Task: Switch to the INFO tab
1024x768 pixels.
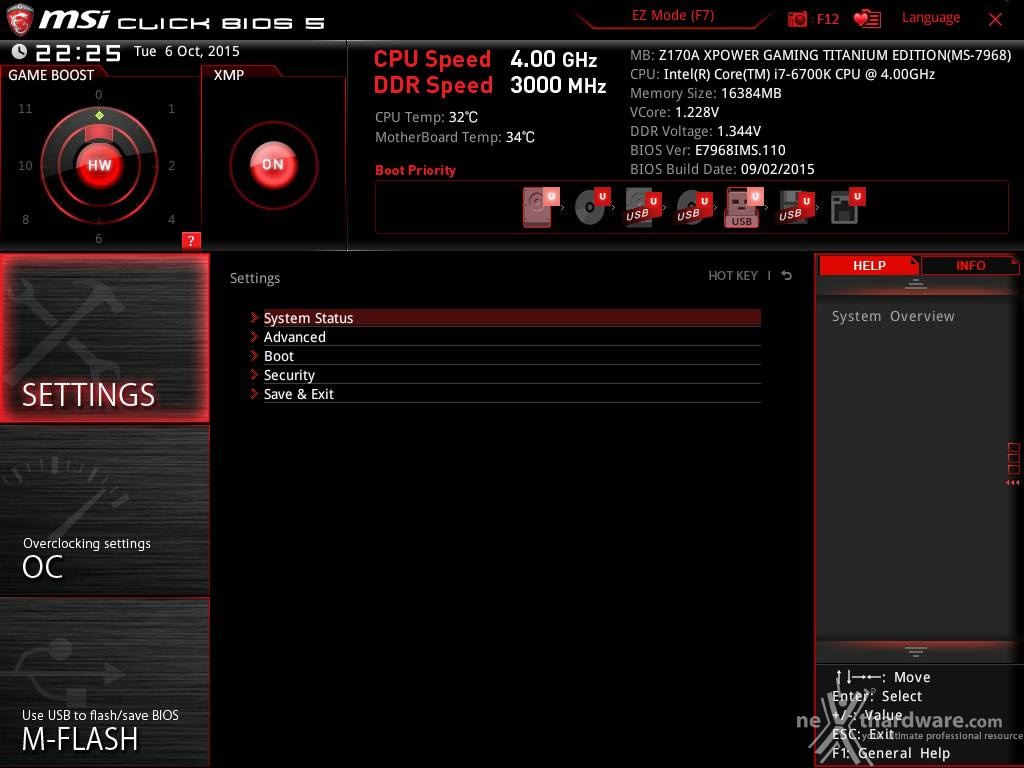Action: point(970,265)
